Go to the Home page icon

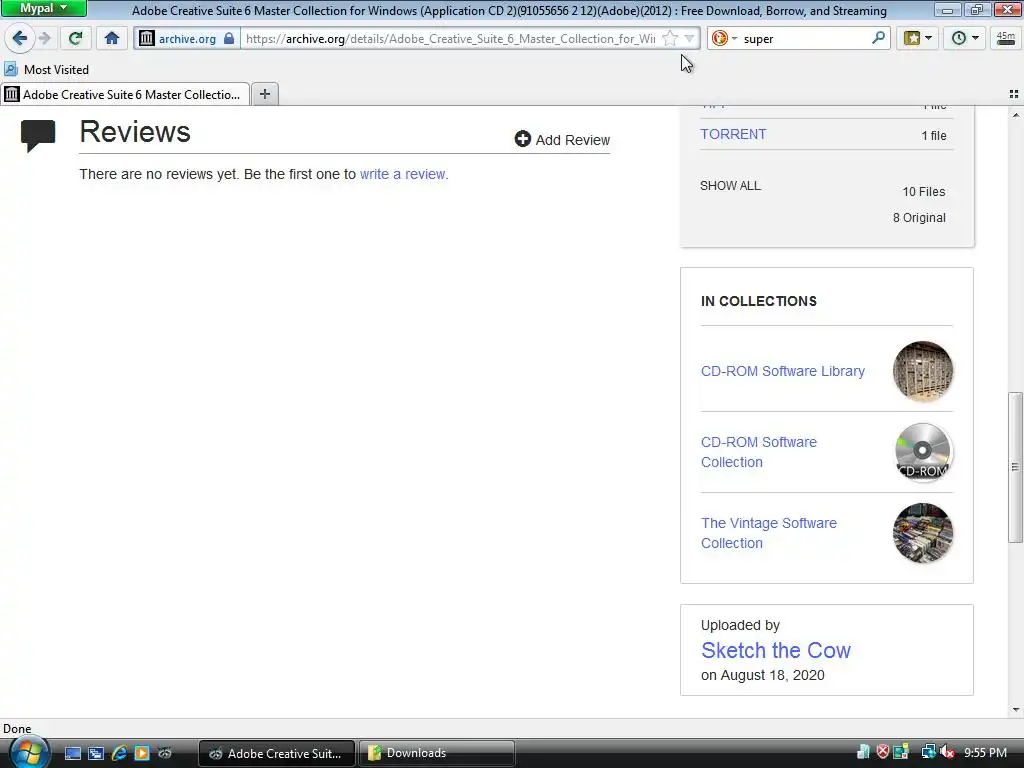(112, 39)
